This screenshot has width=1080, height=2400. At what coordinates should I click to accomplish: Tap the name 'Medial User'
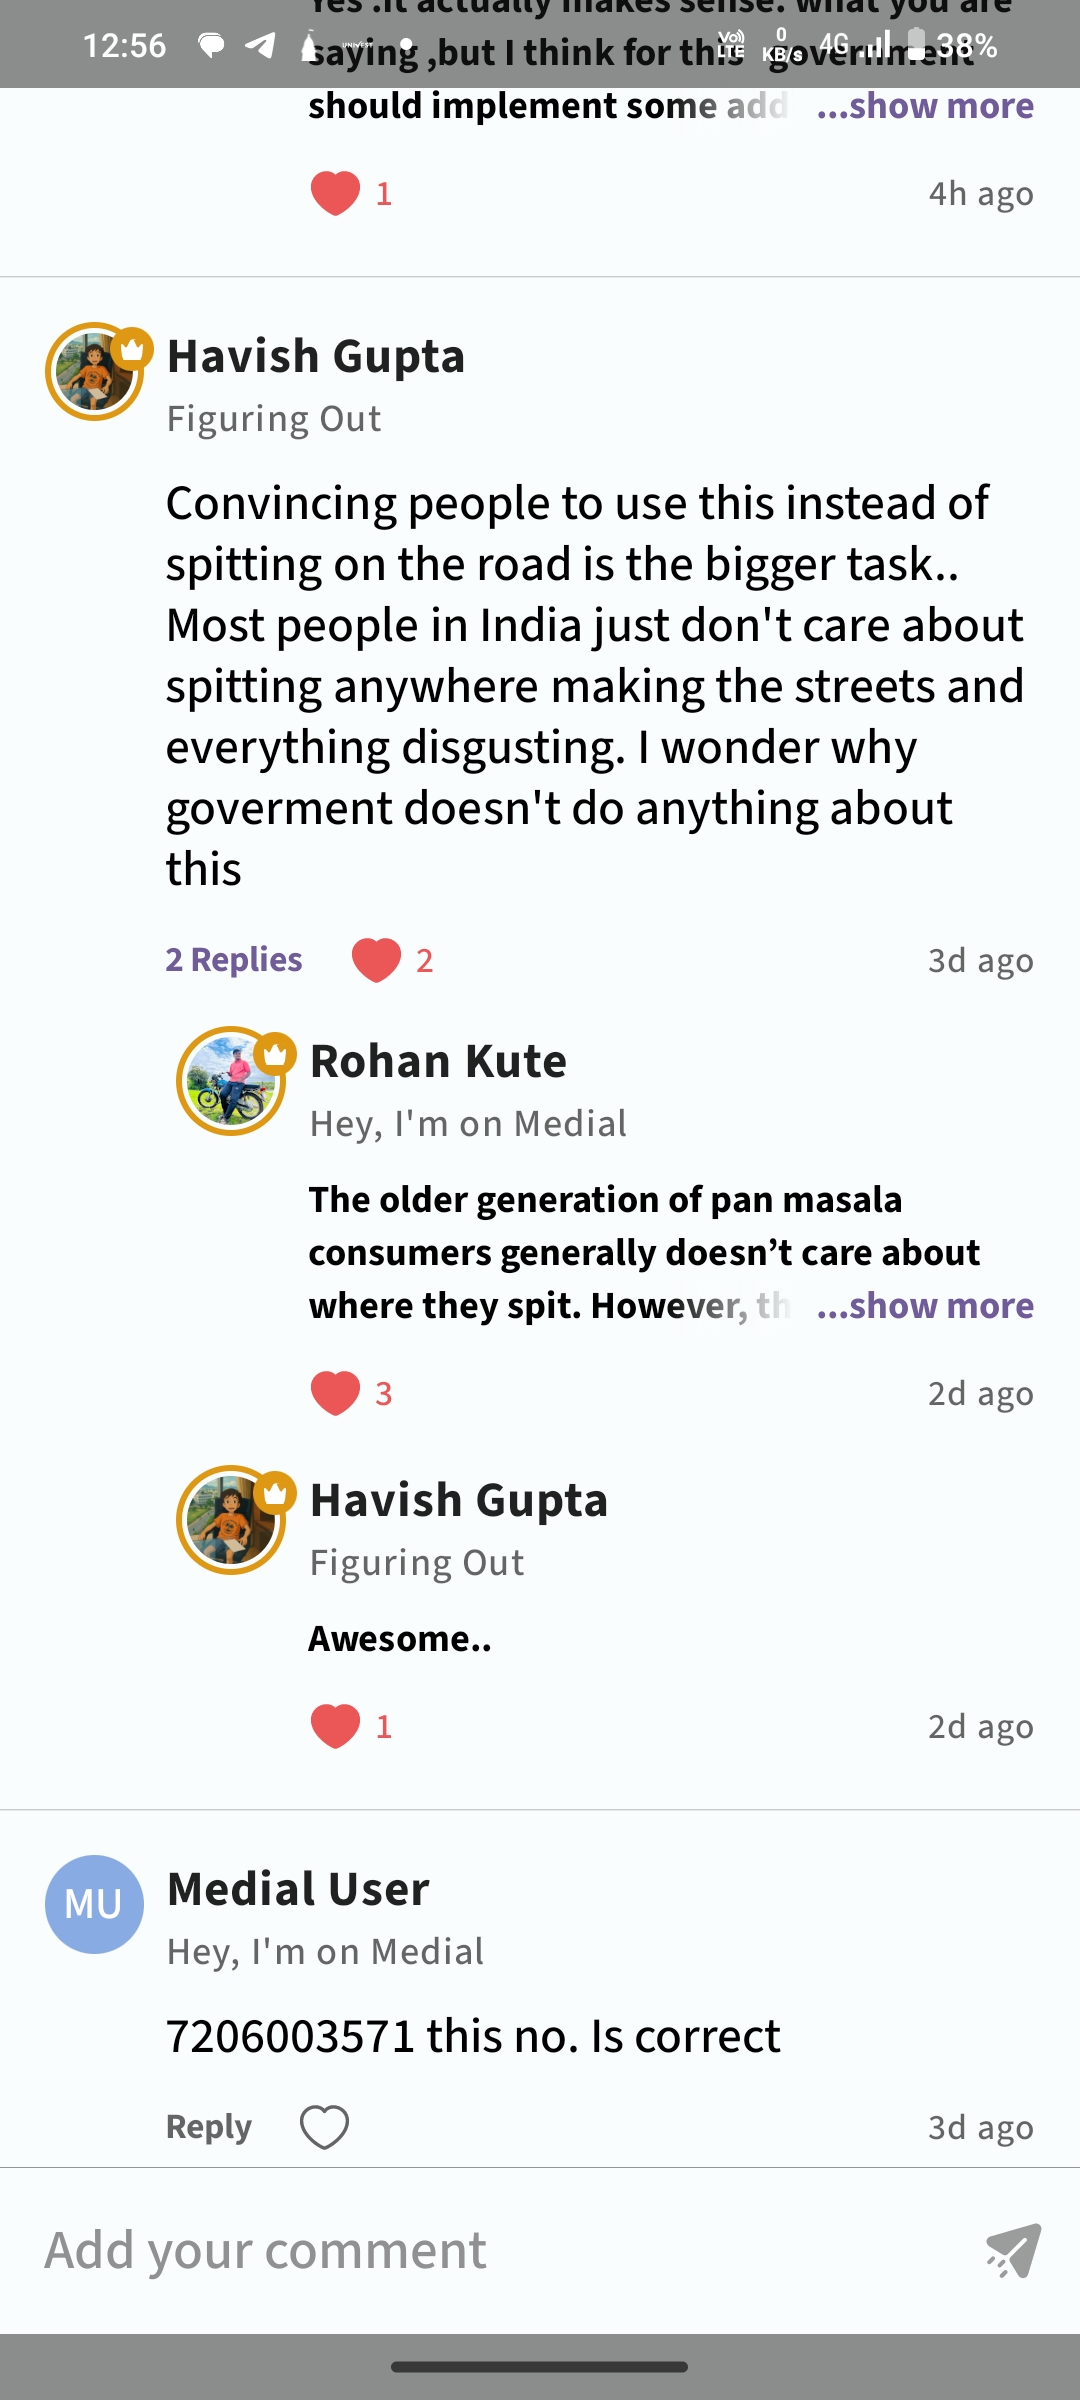click(298, 1889)
